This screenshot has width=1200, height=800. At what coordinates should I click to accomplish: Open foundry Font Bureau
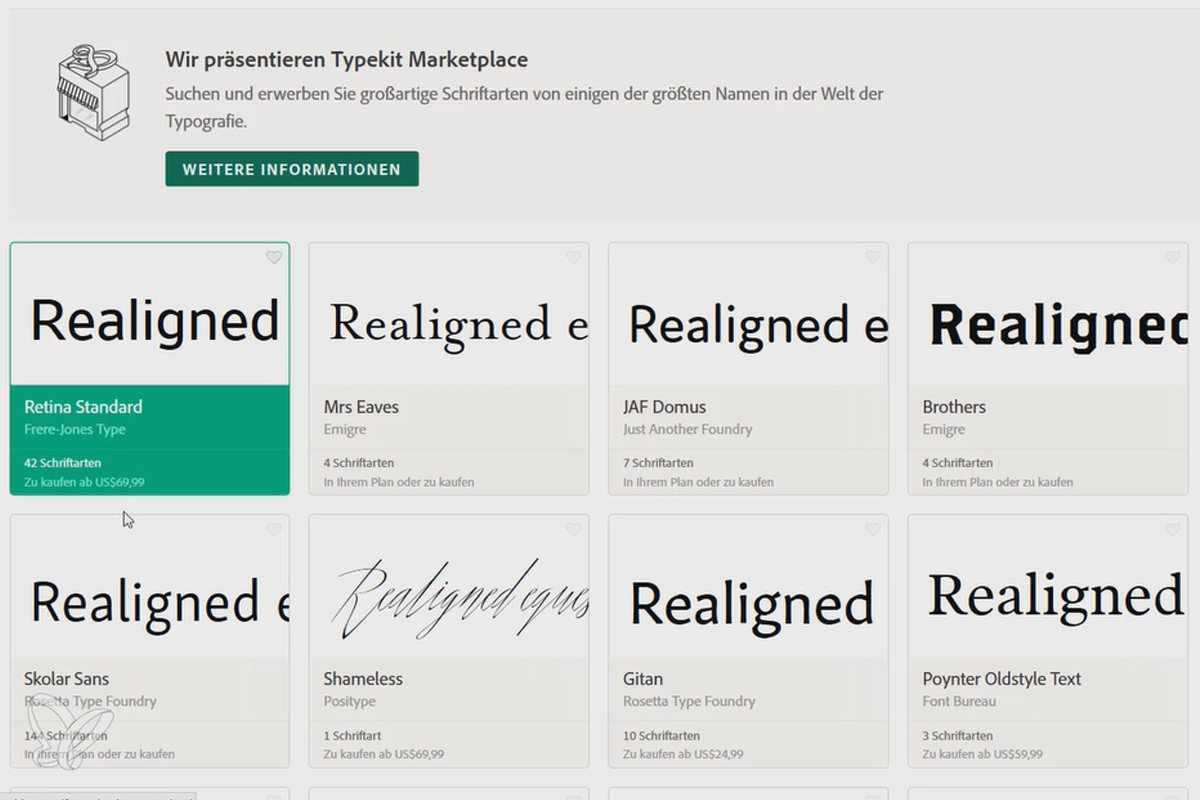[x=959, y=702]
